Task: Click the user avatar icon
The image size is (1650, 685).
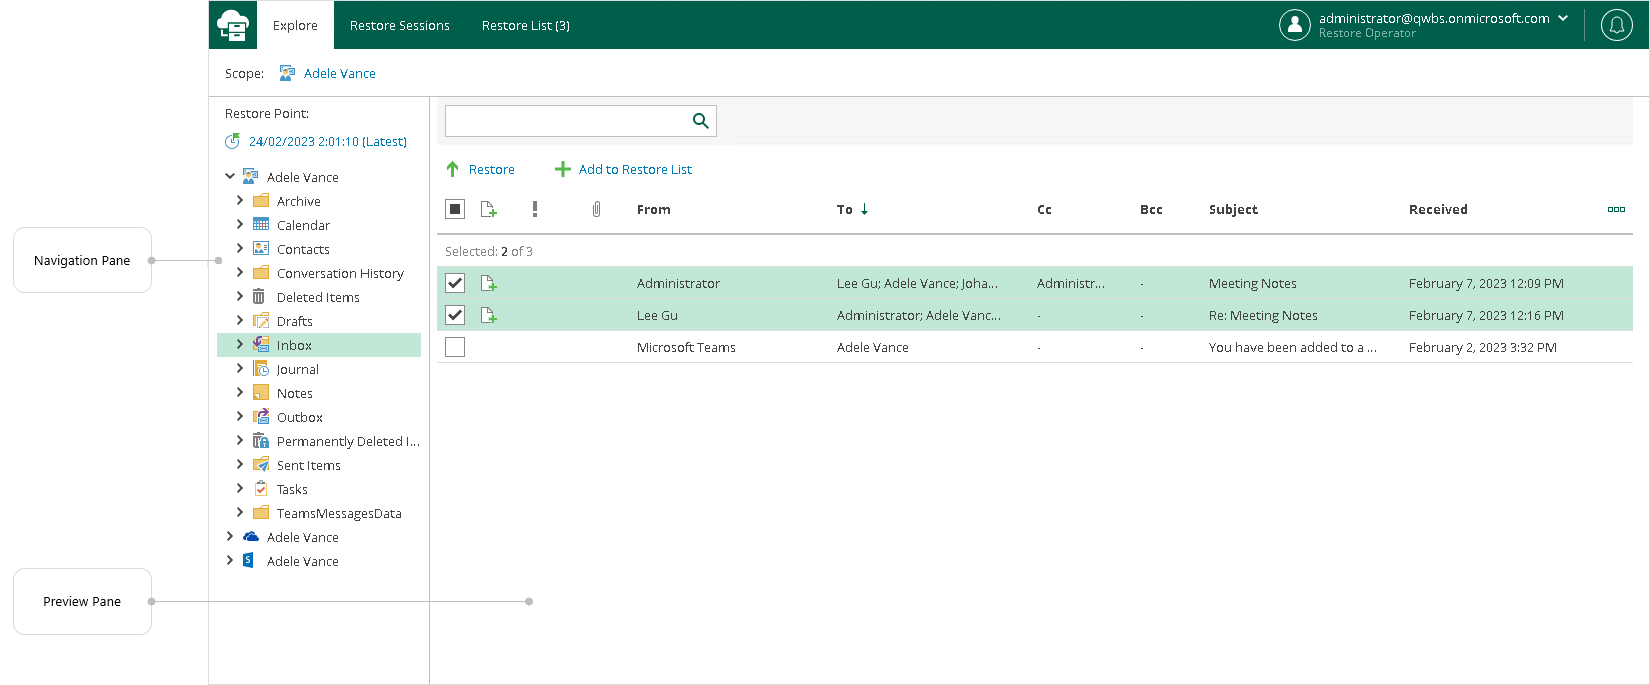Action: pos(1294,25)
